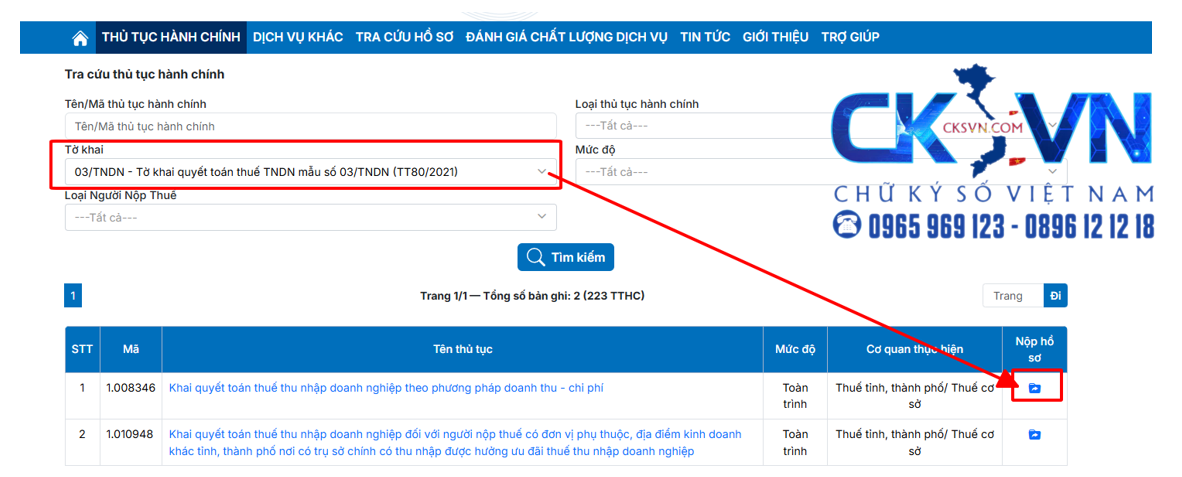Viewport: 1182px width, 477px height.
Task: Click the Tìm kiếm search button
Action: (x=565, y=257)
